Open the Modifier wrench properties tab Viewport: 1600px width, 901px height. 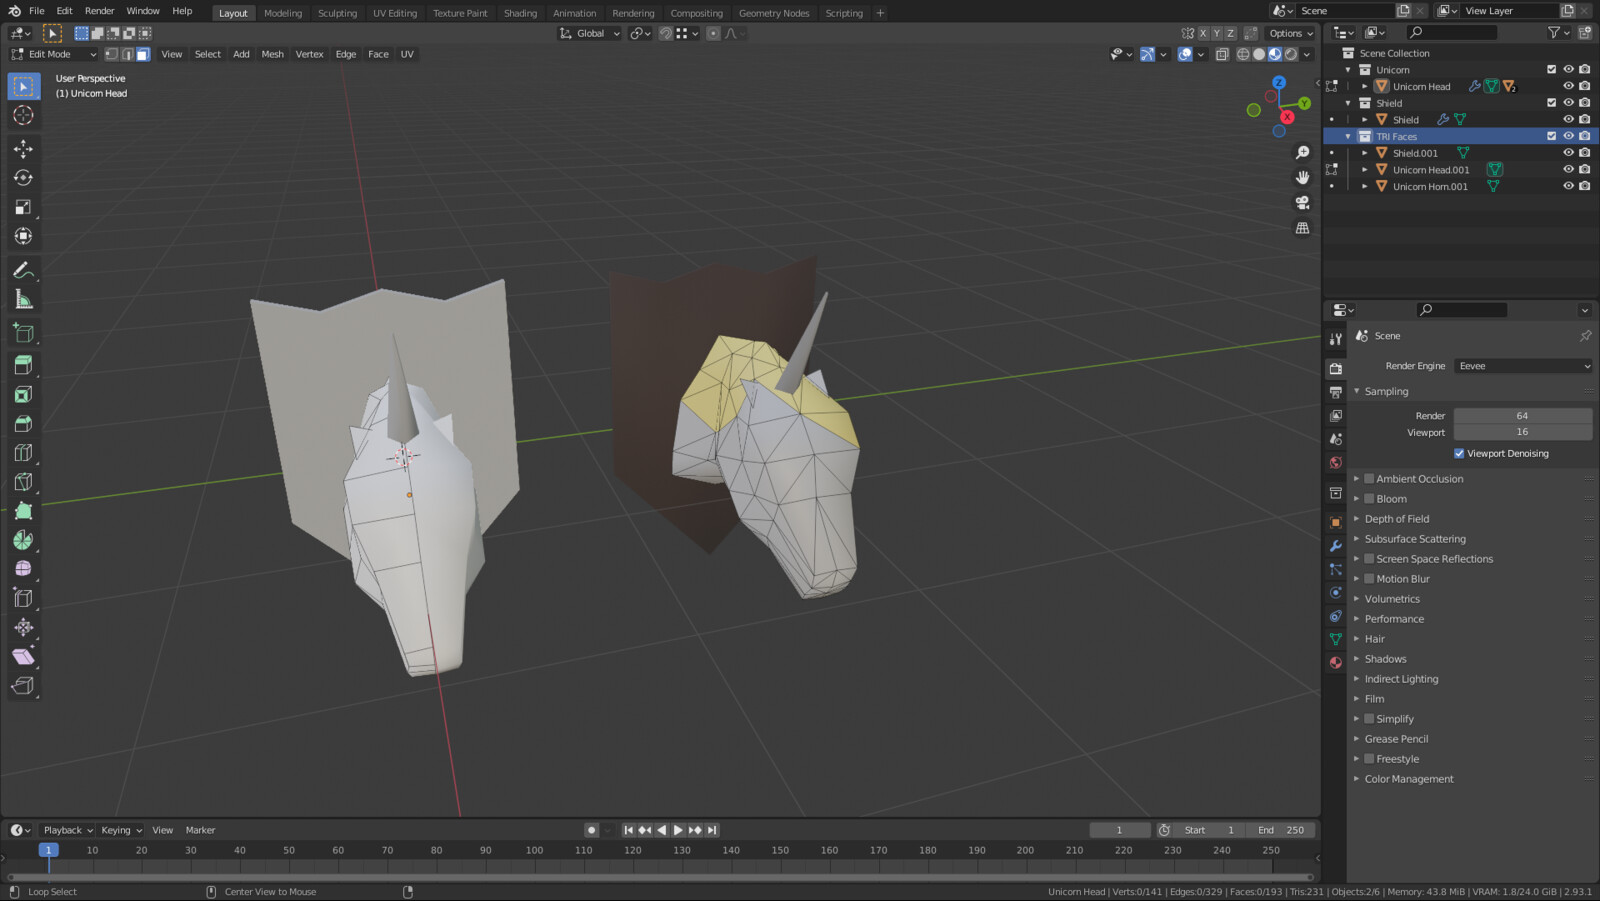pos(1335,546)
